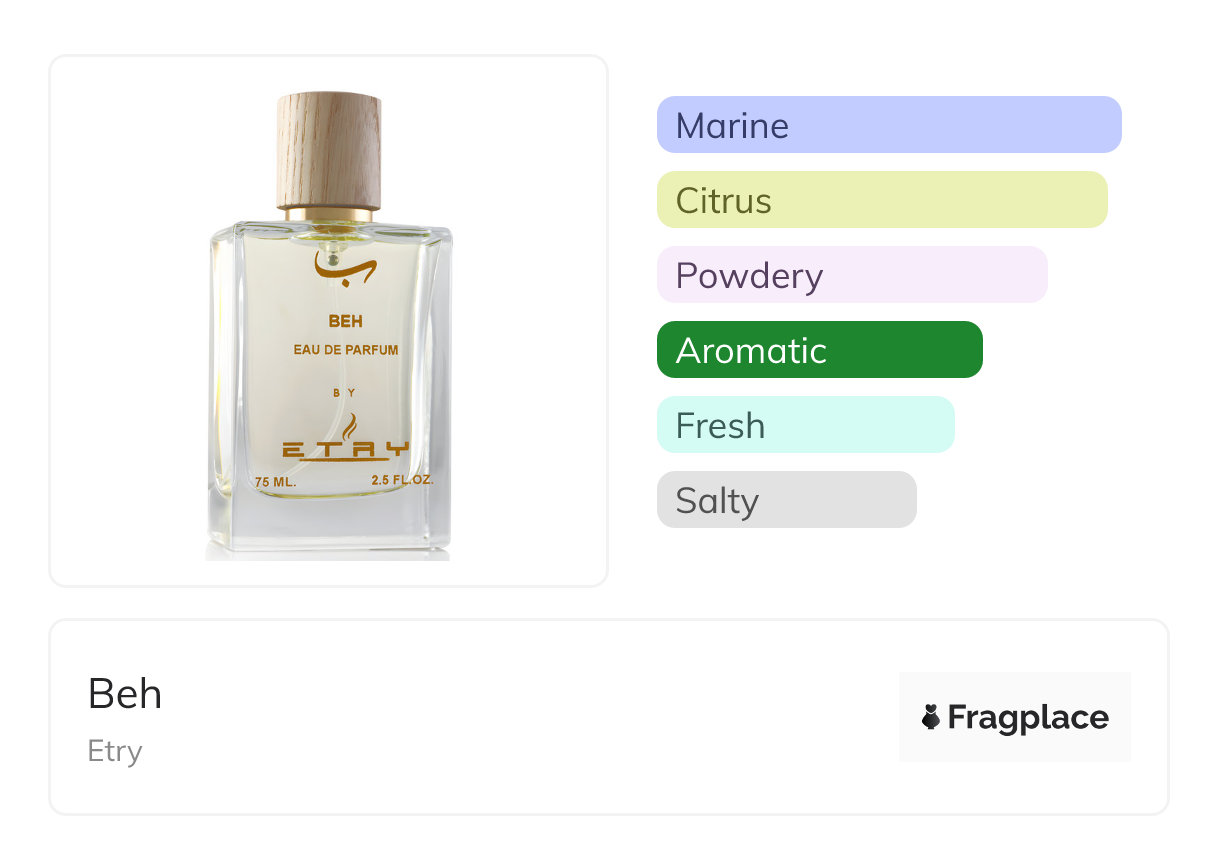Click the gold collar under the wooden cap
Image resolution: width=1218 pixels, height=864 pixels.
pos(329,214)
